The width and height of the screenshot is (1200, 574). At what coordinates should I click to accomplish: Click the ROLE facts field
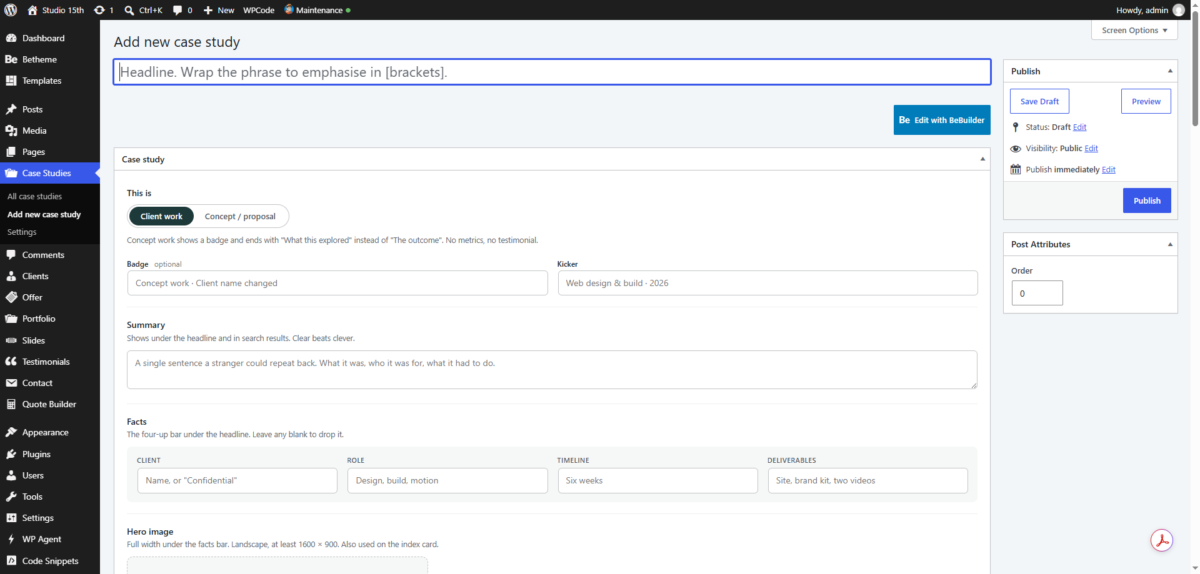tap(447, 480)
